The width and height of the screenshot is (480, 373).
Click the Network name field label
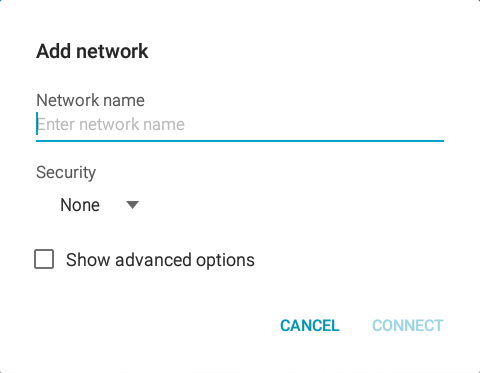(90, 100)
